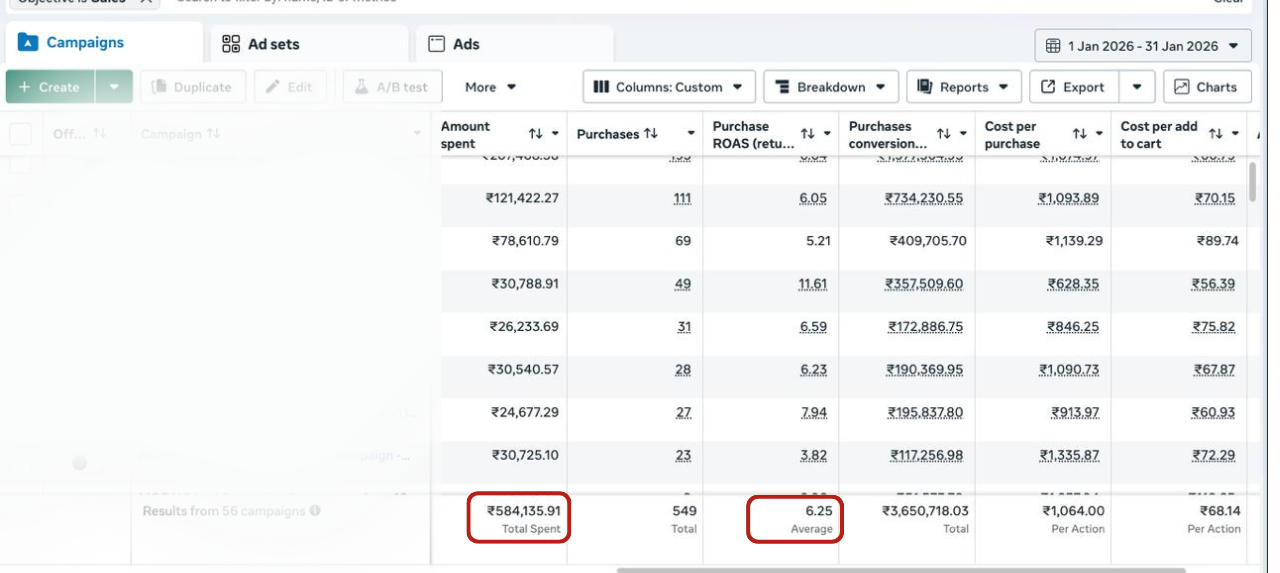
Task: Click info icon beside Results from 56 campaigns
Action: click(315, 511)
